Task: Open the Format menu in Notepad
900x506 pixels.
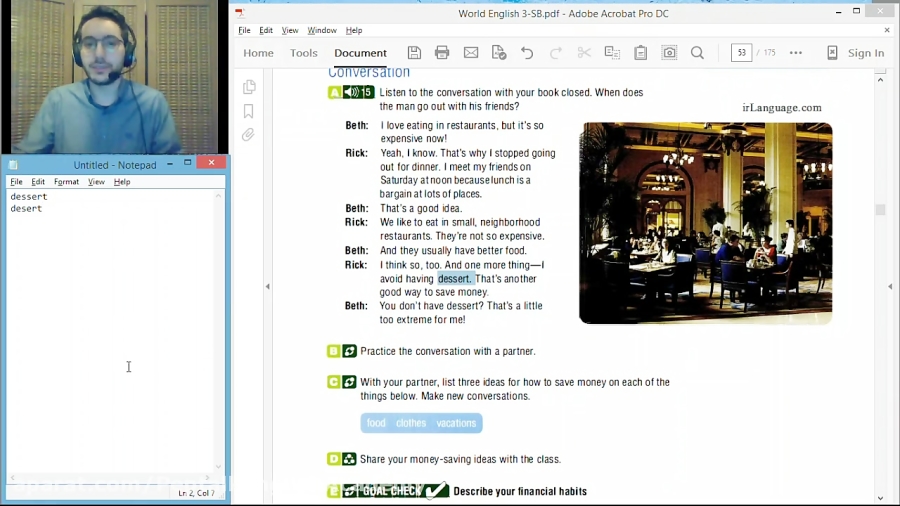Action: tap(66, 182)
